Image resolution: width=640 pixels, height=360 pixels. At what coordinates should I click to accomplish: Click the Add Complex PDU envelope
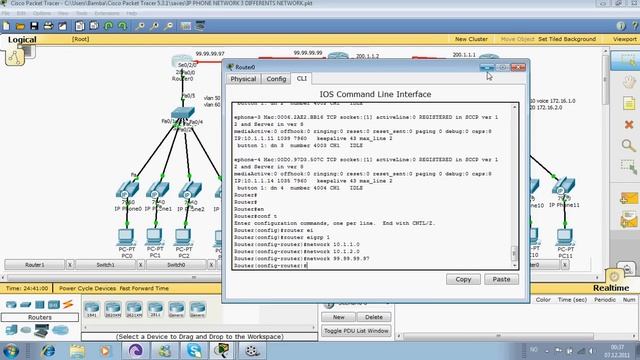pyautogui.click(x=629, y=220)
